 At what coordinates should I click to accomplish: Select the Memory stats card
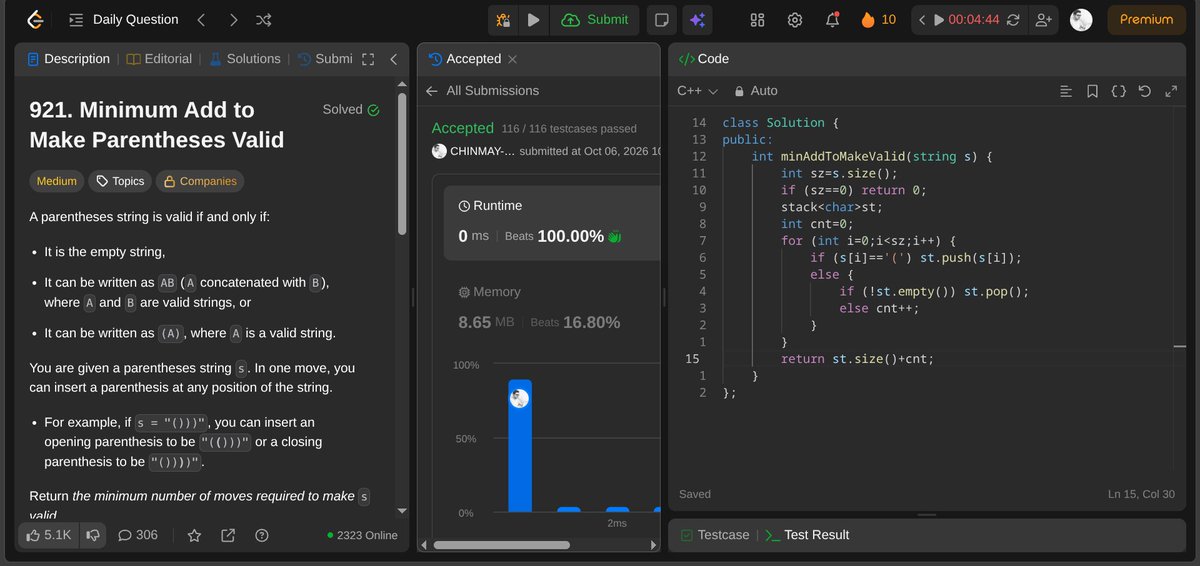552,307
